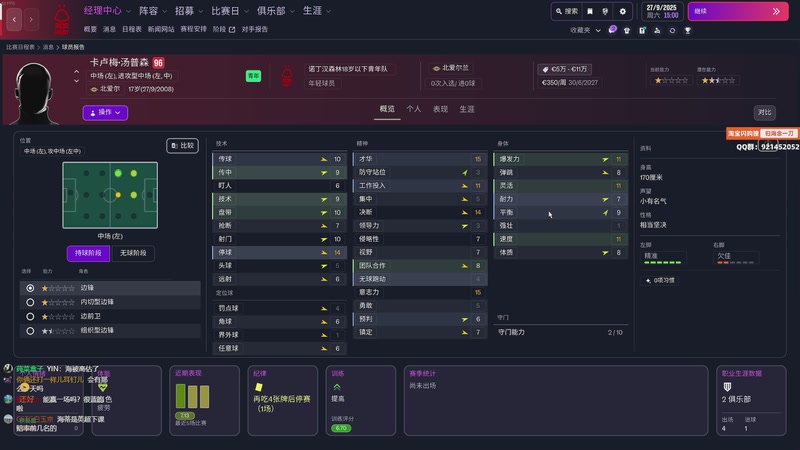
Task: Select the 边锋 role radio button
Action: [30, 288]
